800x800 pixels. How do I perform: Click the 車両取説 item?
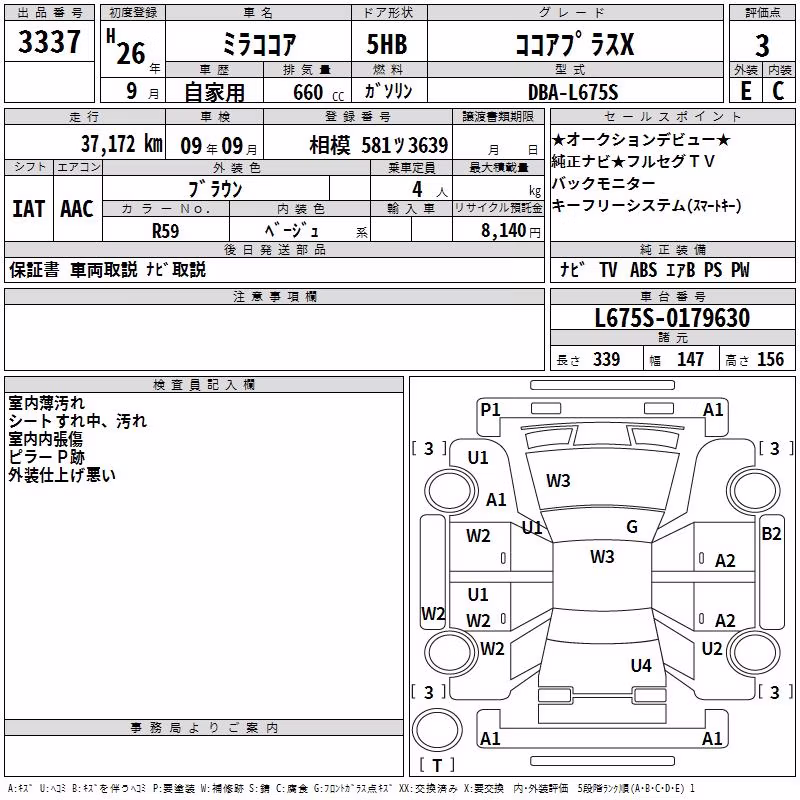[104, 269]
